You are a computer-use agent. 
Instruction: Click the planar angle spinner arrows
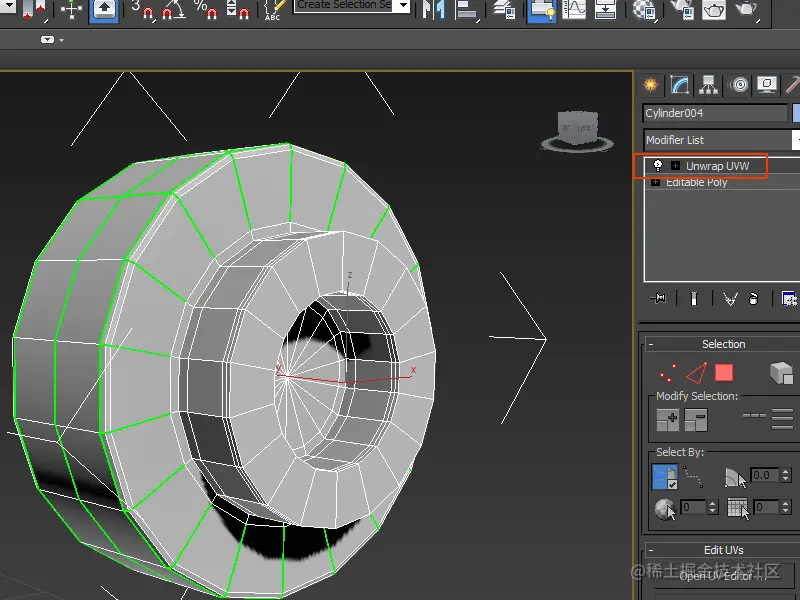(786, 475)
